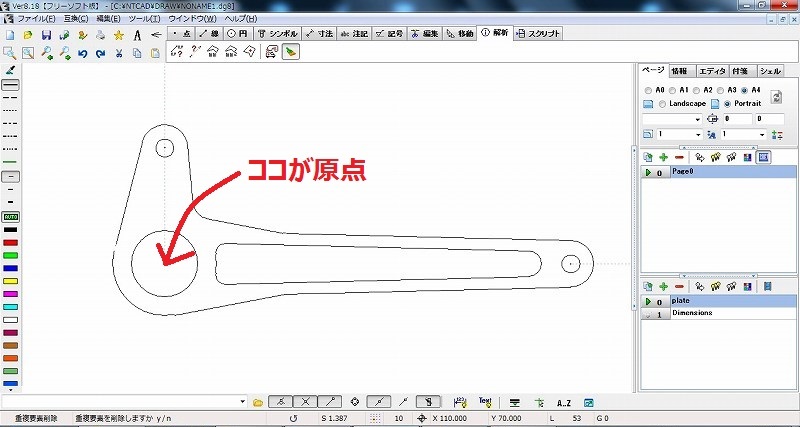Viewport: 800px width, 427px height.
Task: Open the ファイル(F) menu
Action: (x=36, y=19)
